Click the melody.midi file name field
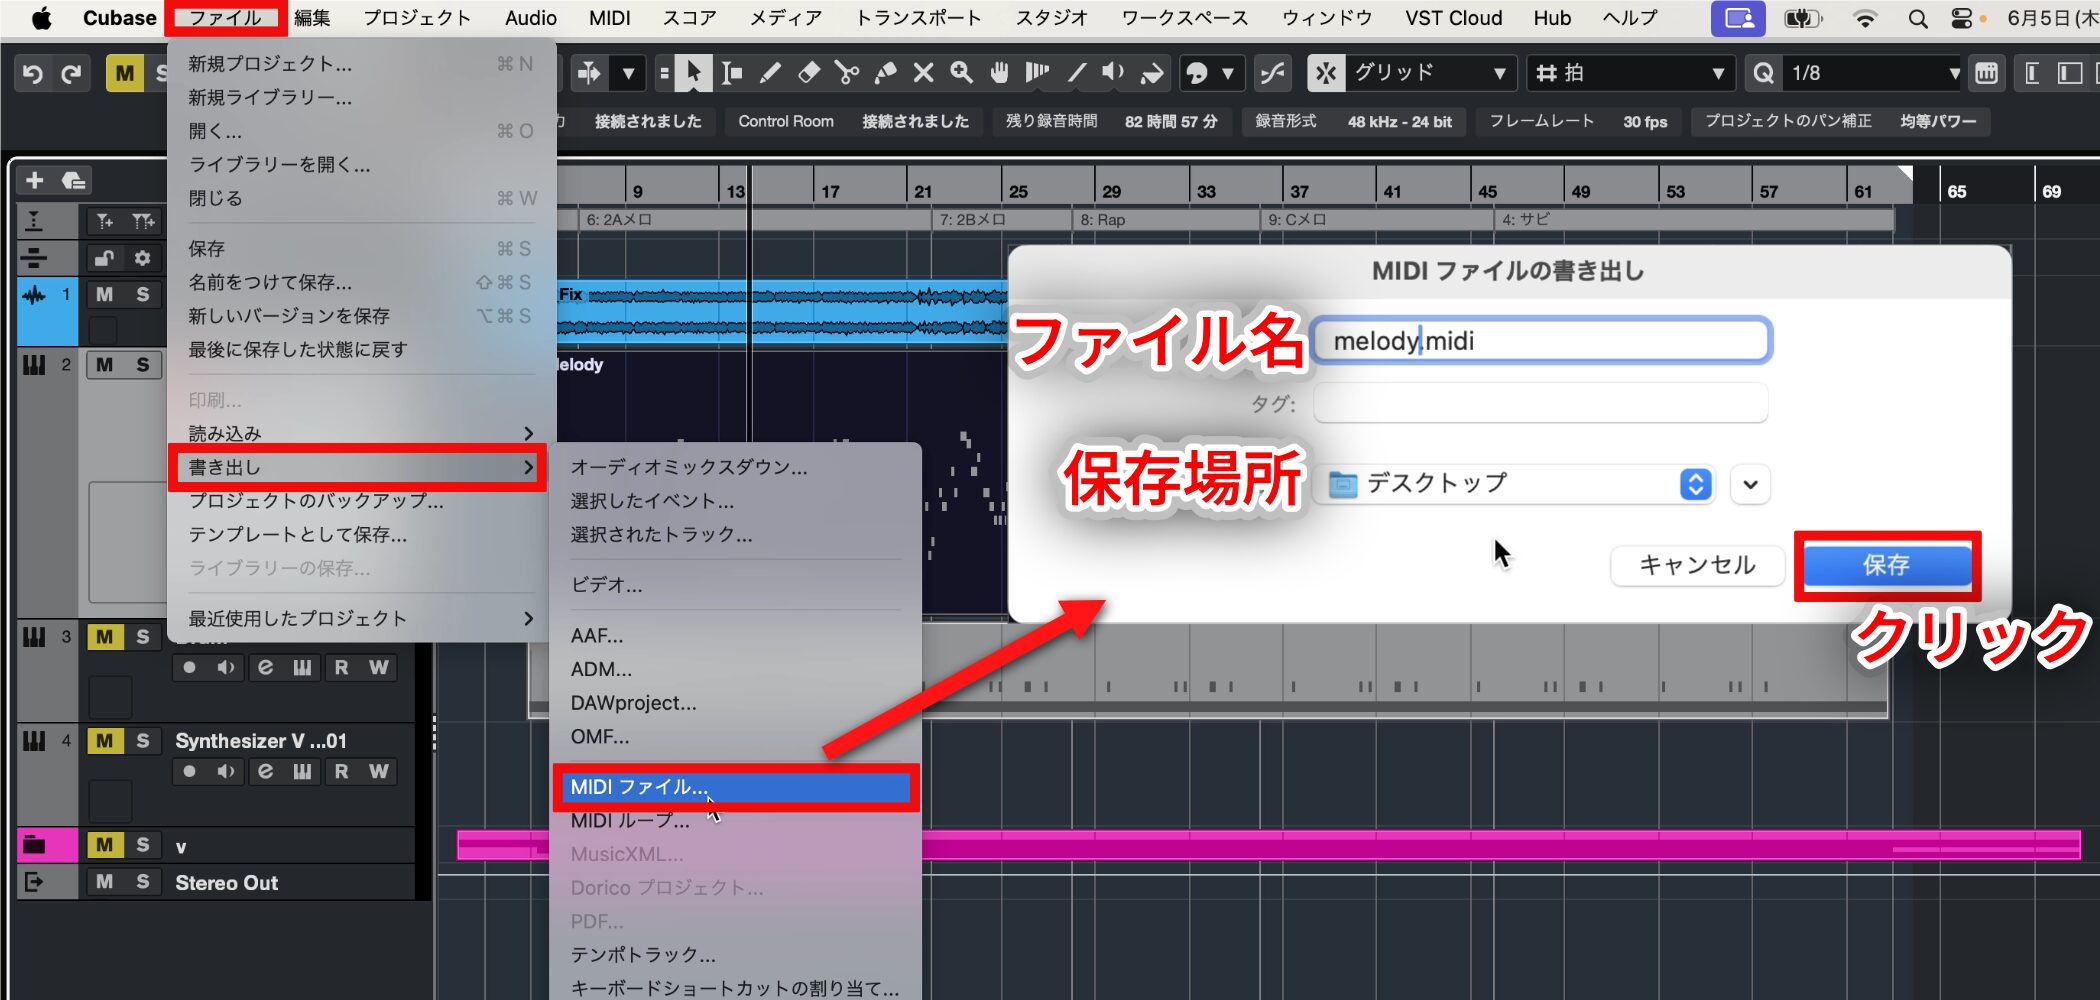 1541,341
